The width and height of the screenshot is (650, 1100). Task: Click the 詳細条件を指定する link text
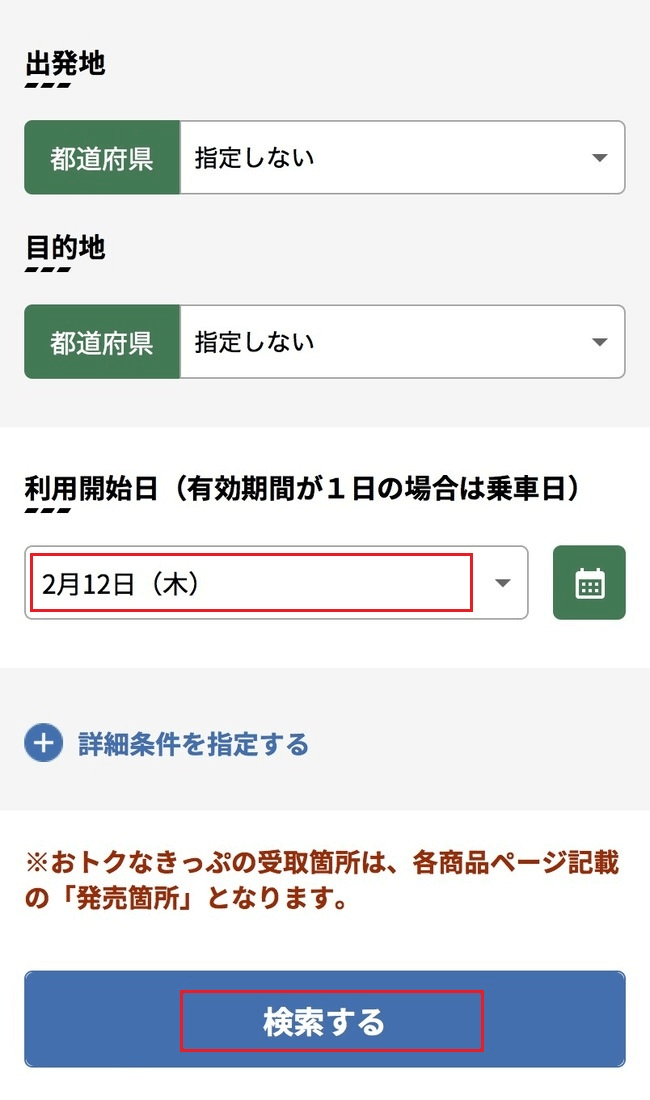(x=193, y=744)
